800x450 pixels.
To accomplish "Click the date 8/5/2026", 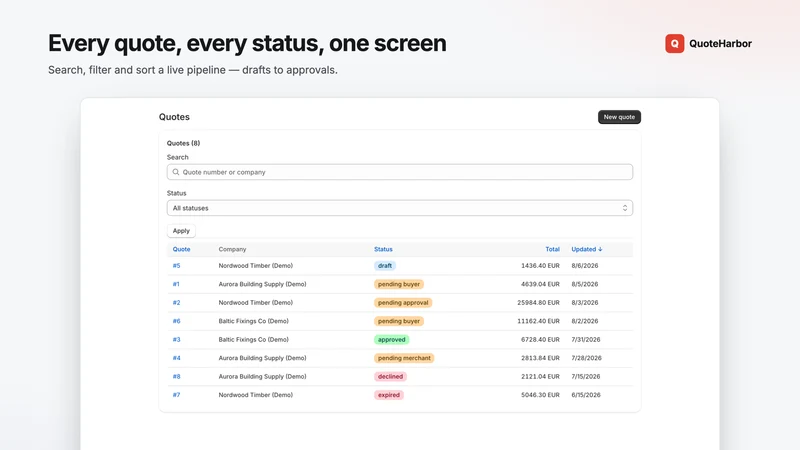I will 585,284.
